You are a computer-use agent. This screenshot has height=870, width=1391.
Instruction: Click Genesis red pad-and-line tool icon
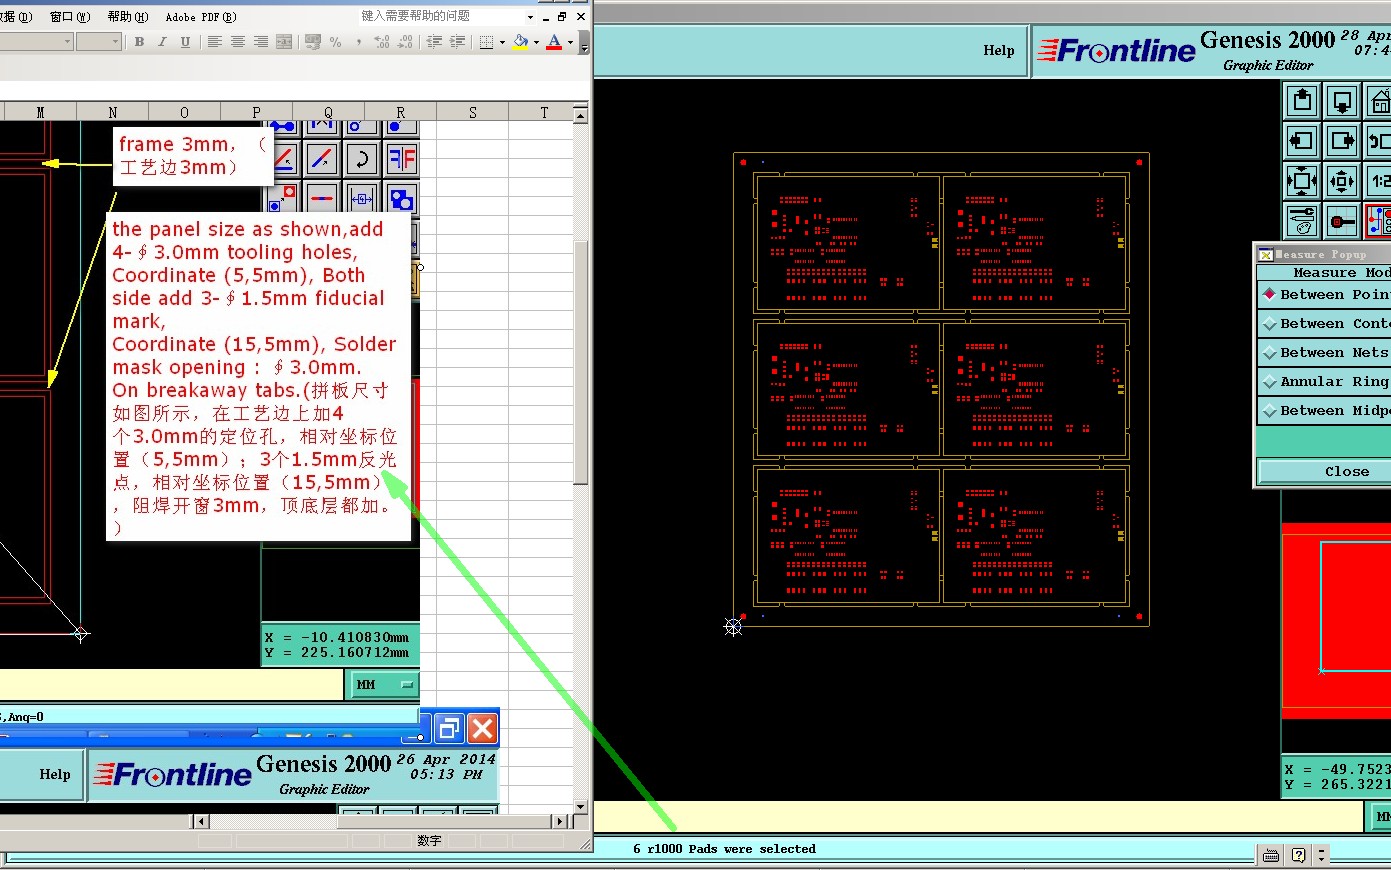(x=1342, y=221)
